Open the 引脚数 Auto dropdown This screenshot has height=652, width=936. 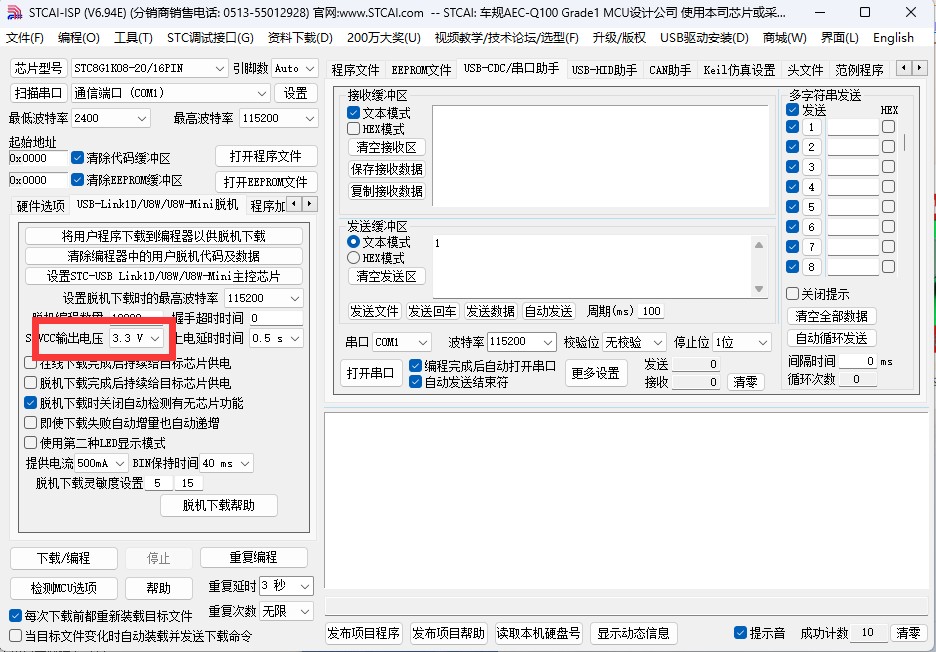click(295, 68)
